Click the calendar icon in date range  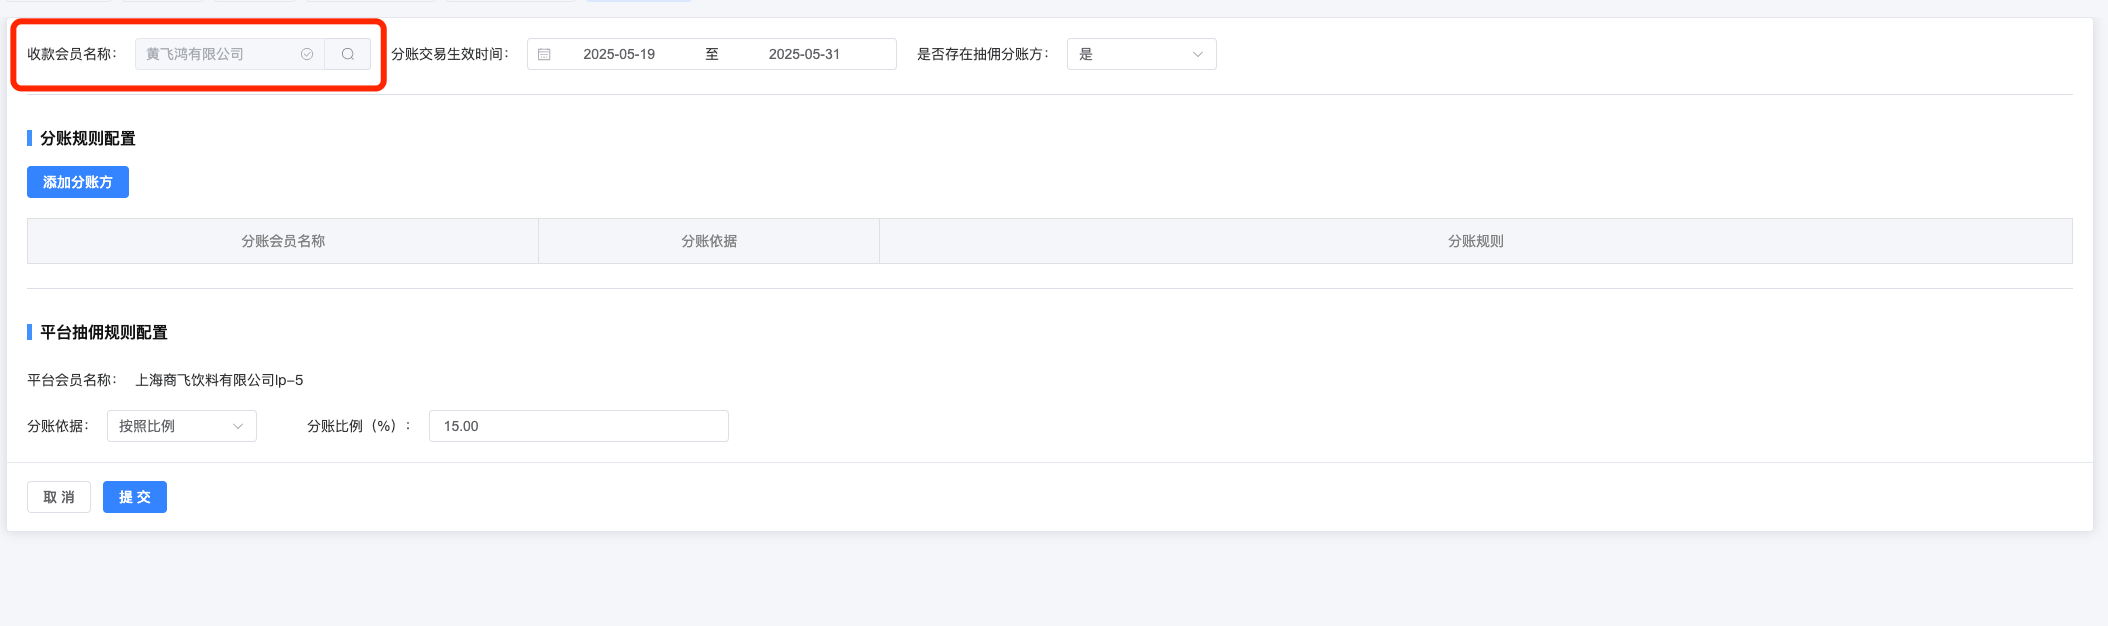[544, 54]
